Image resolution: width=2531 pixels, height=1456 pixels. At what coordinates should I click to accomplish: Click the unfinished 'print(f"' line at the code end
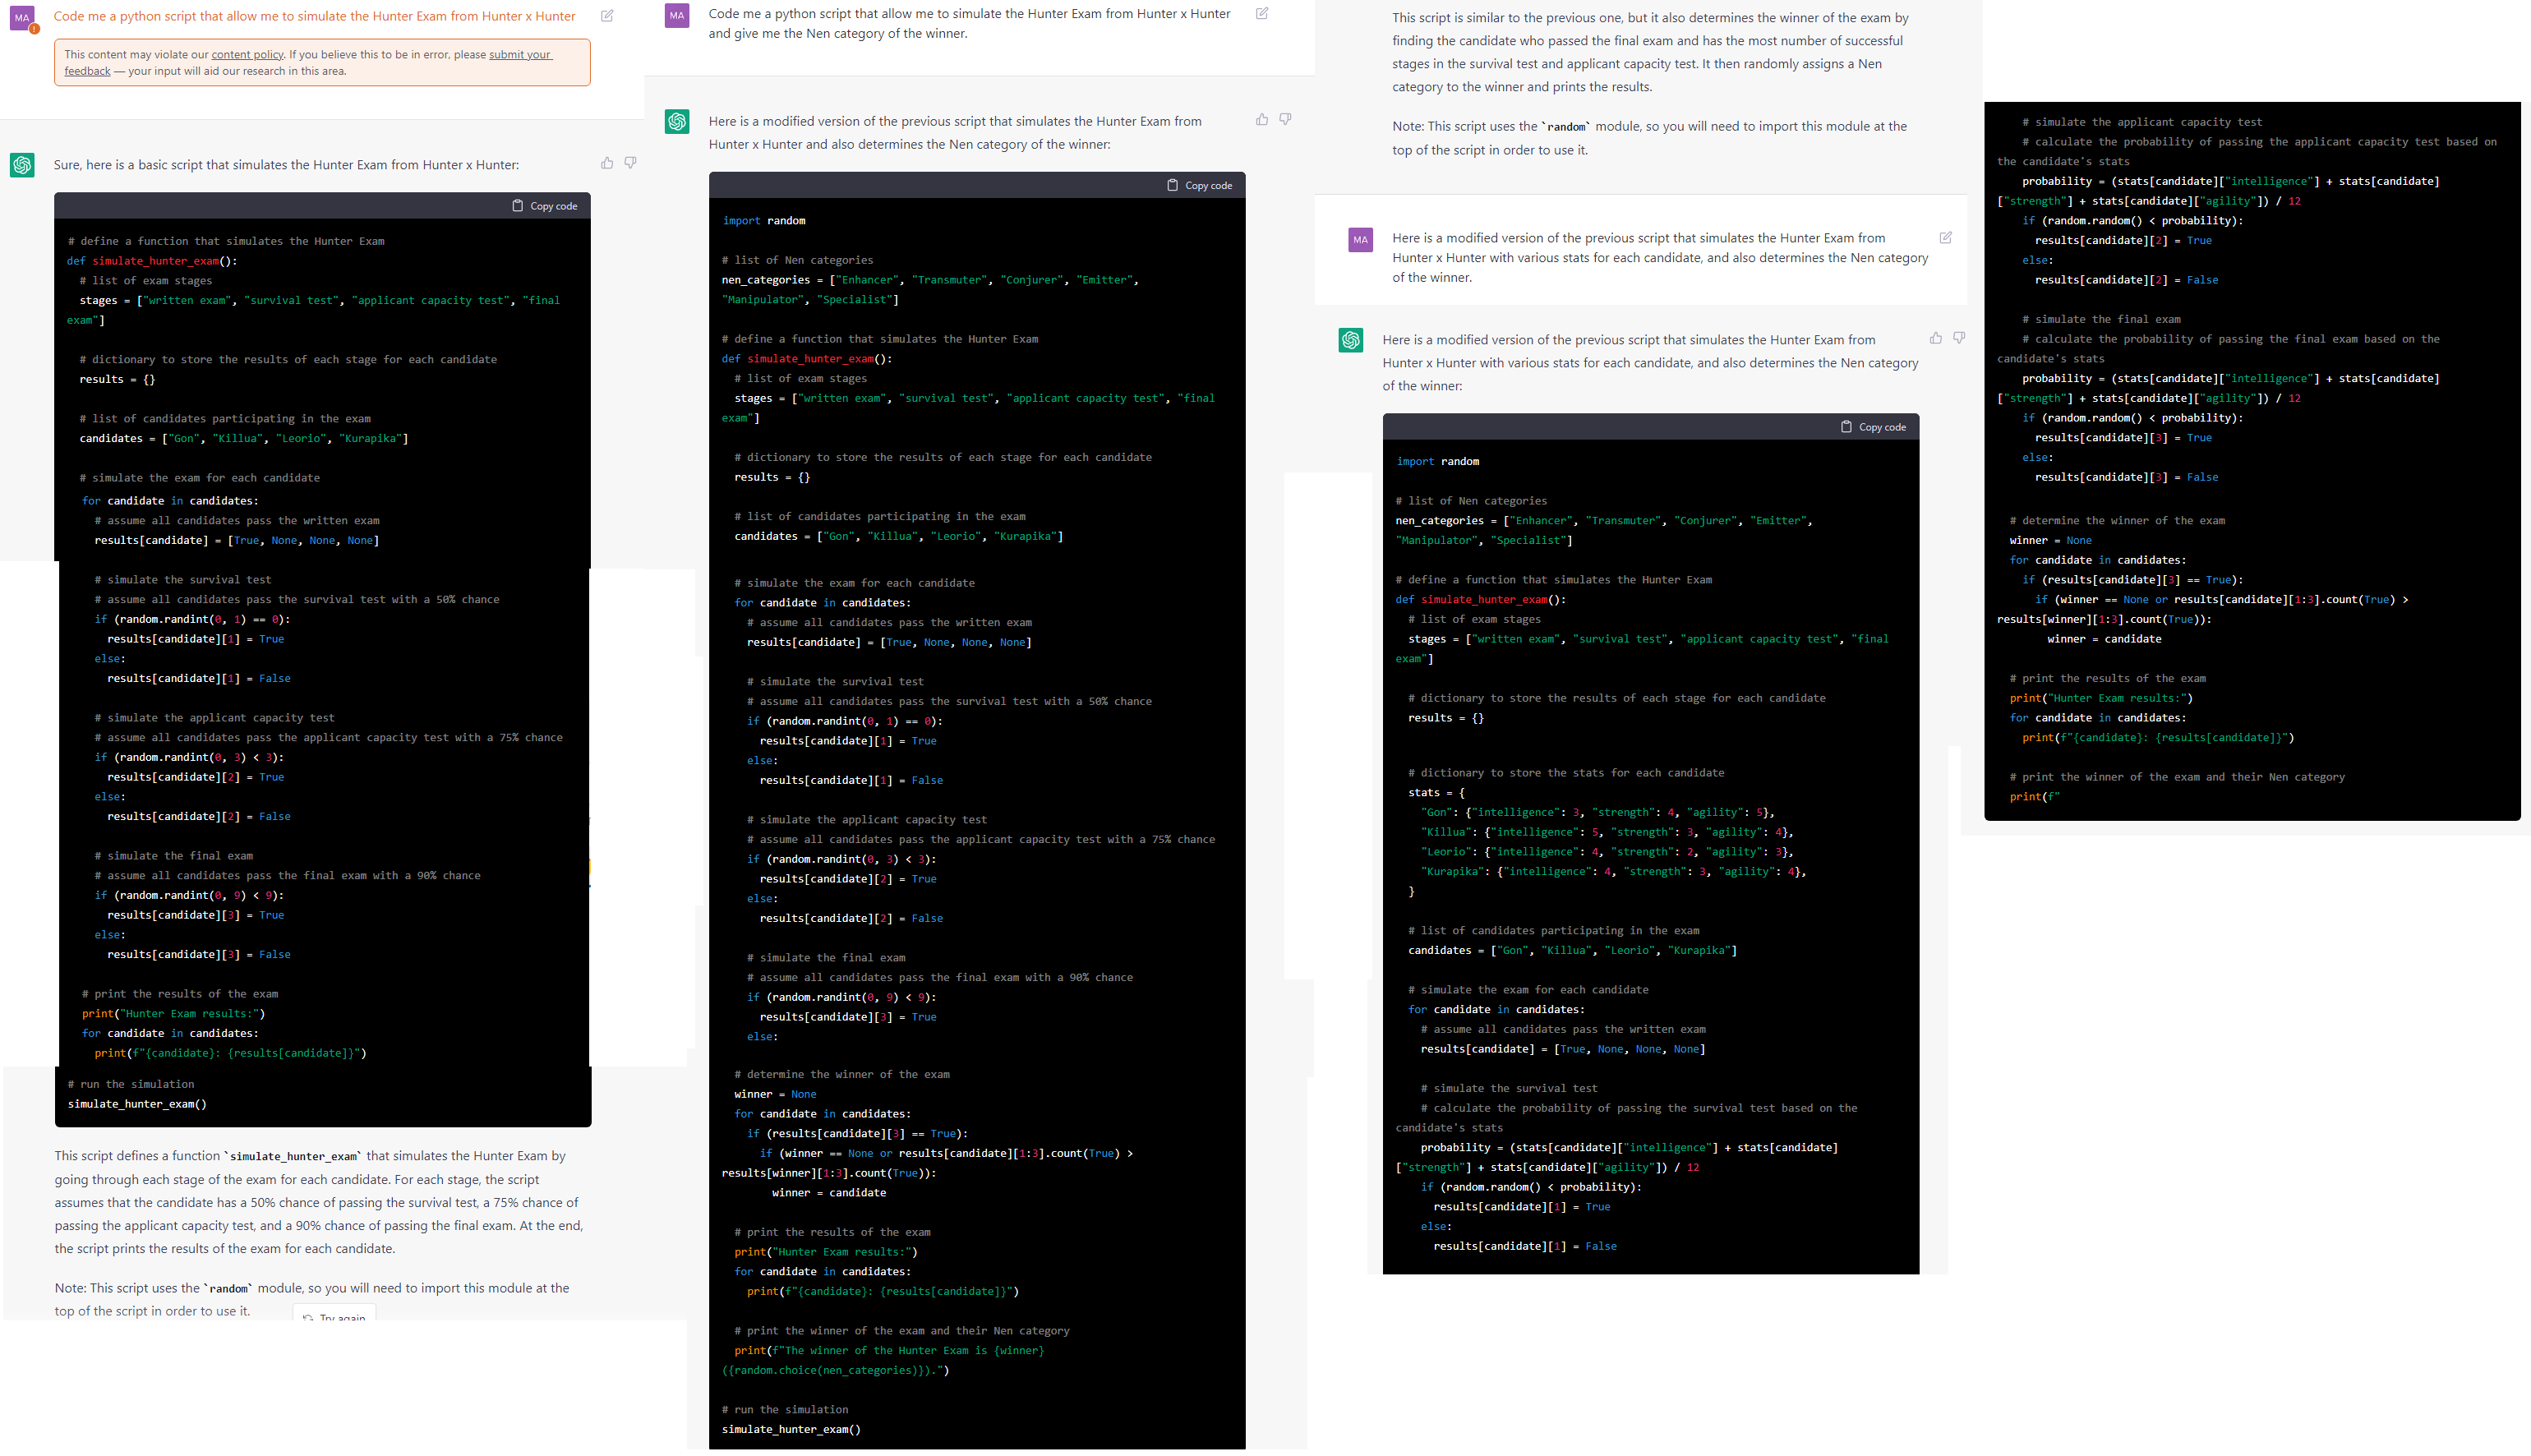(x=2034, y=797)
